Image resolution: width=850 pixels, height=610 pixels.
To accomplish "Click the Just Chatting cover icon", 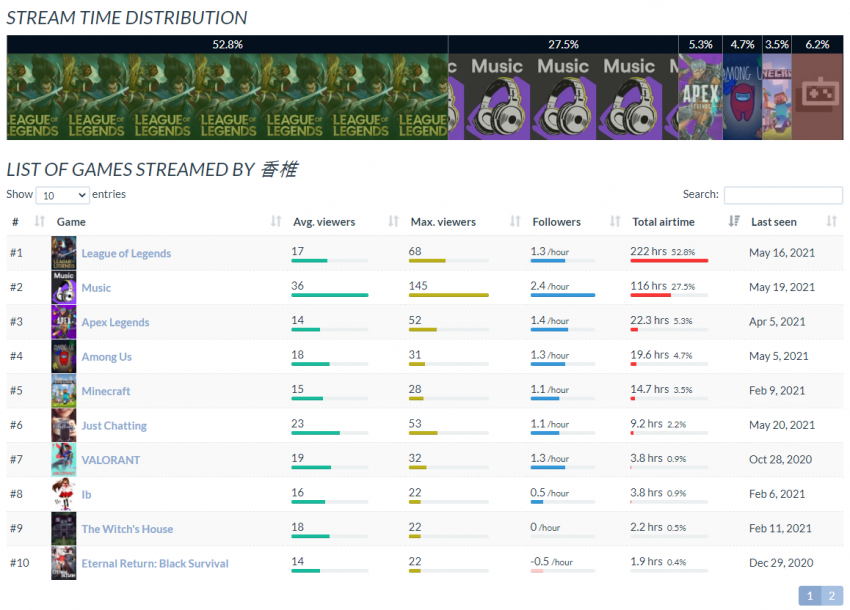I will click(x=63, y=425).
